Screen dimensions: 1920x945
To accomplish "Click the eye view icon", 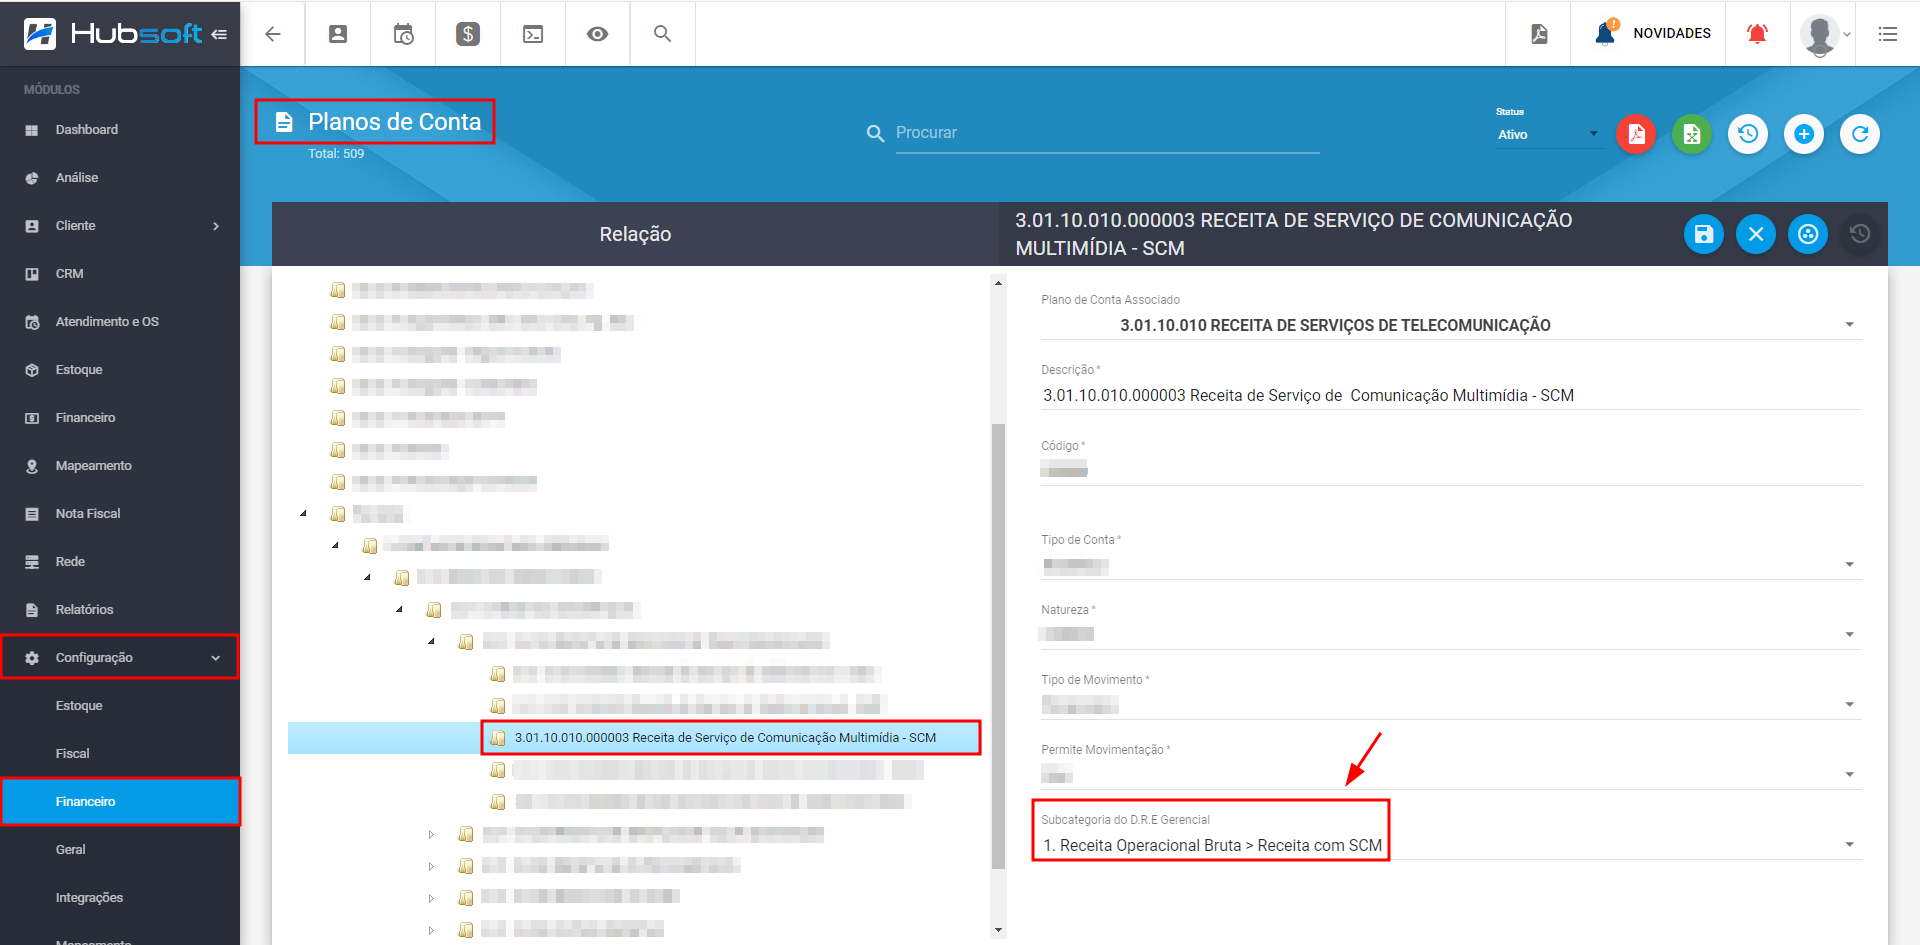I will (598, 34).
